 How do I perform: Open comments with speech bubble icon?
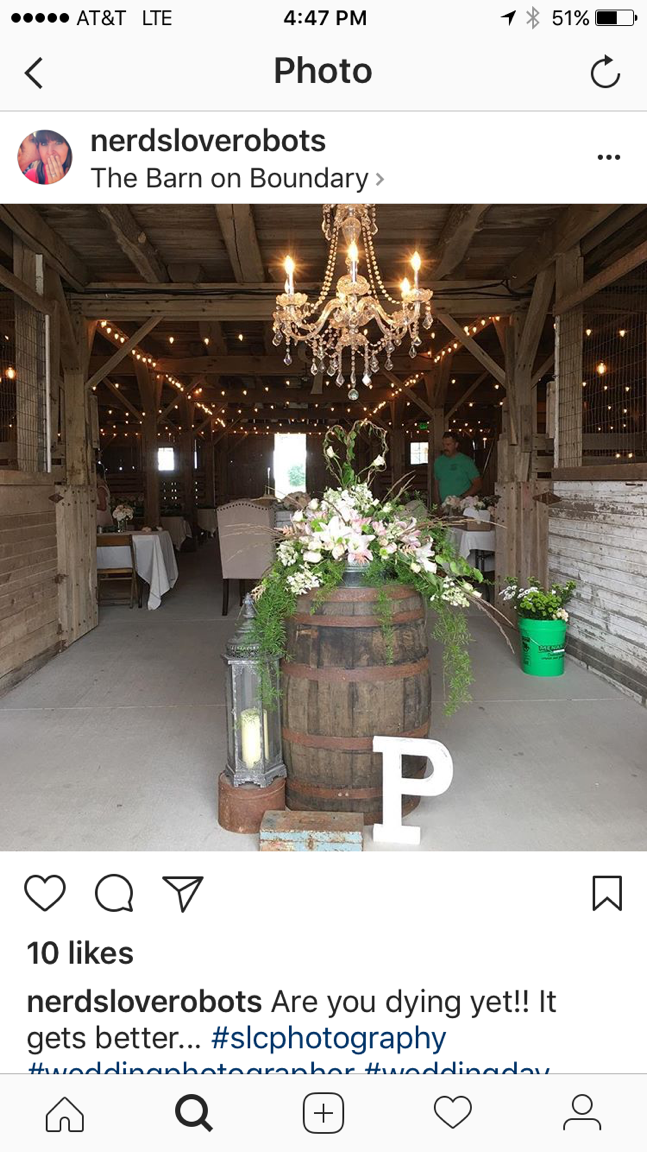(x=114, y=893)
